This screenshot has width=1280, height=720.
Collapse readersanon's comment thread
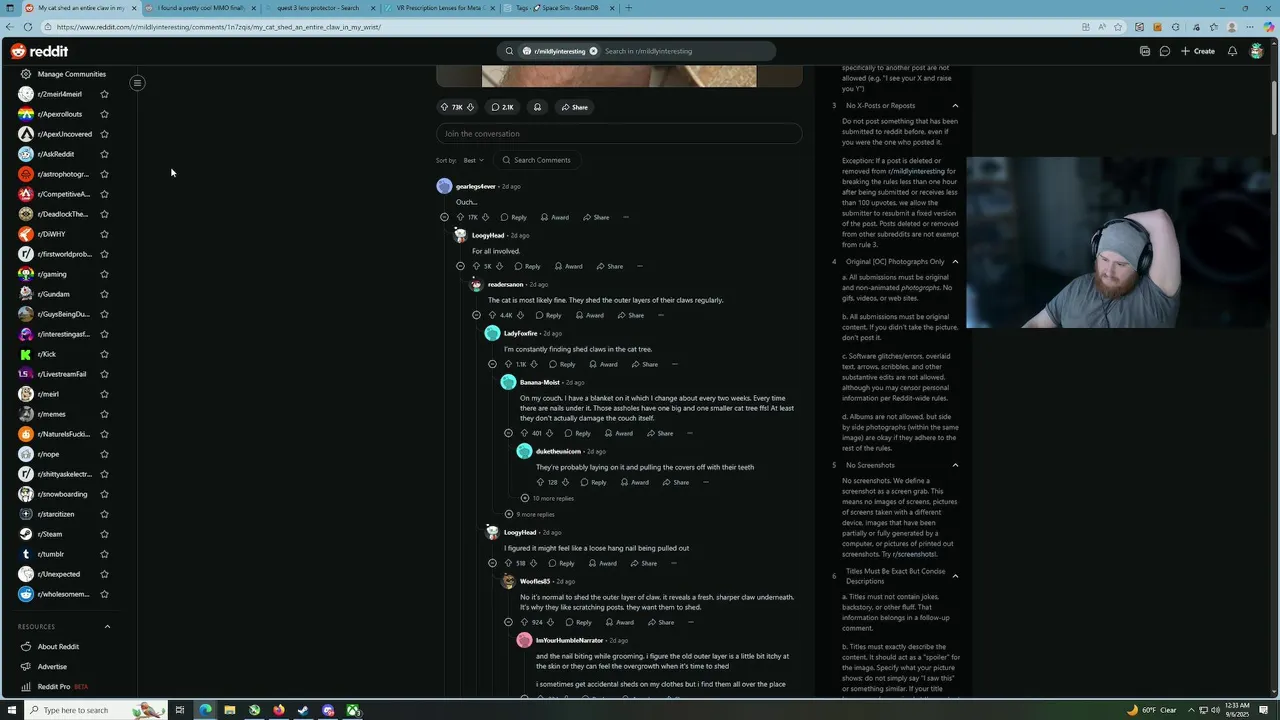476,315
